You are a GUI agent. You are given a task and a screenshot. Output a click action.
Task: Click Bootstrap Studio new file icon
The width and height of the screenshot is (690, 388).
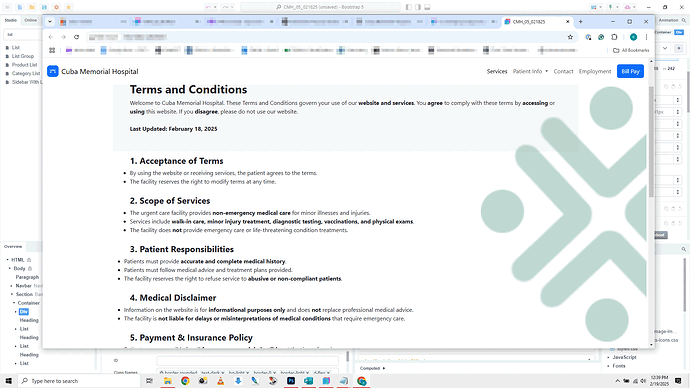pyautogui.click(x=20, y=7)
